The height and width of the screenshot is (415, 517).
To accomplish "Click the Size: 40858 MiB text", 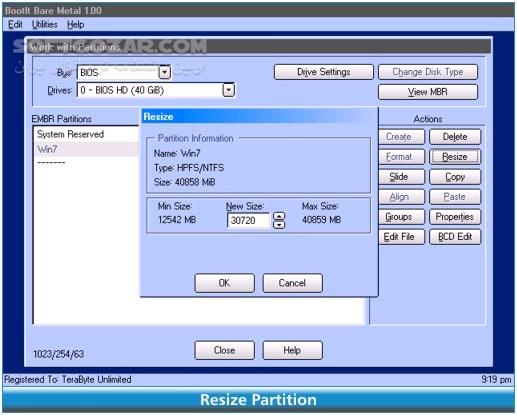I will tap(184, 182).
